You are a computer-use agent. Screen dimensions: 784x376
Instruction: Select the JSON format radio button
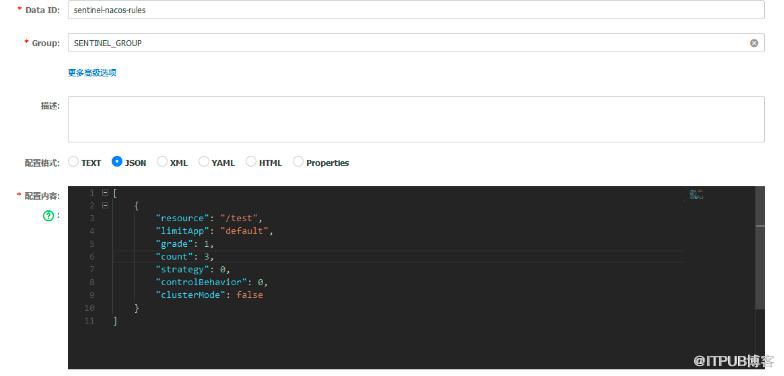[117, 162]
